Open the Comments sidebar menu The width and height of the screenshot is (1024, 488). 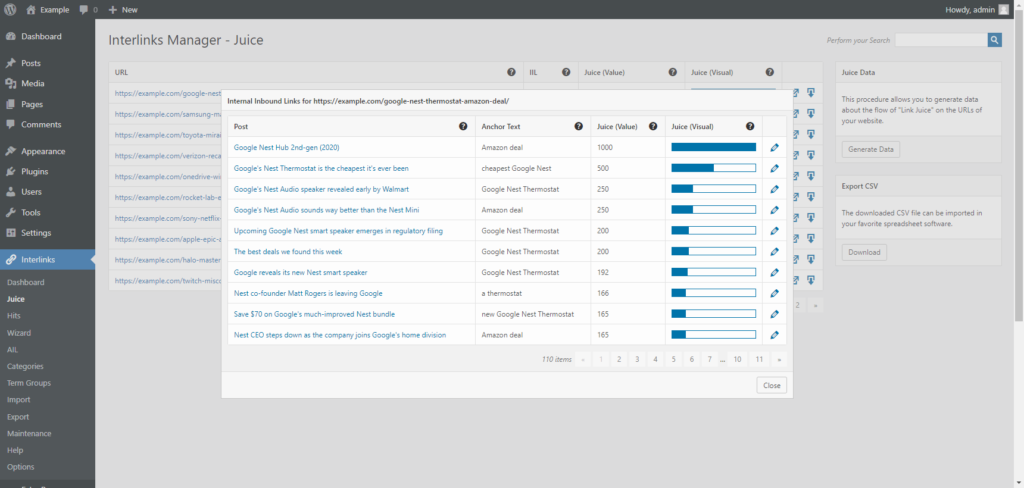coord(41,124)
